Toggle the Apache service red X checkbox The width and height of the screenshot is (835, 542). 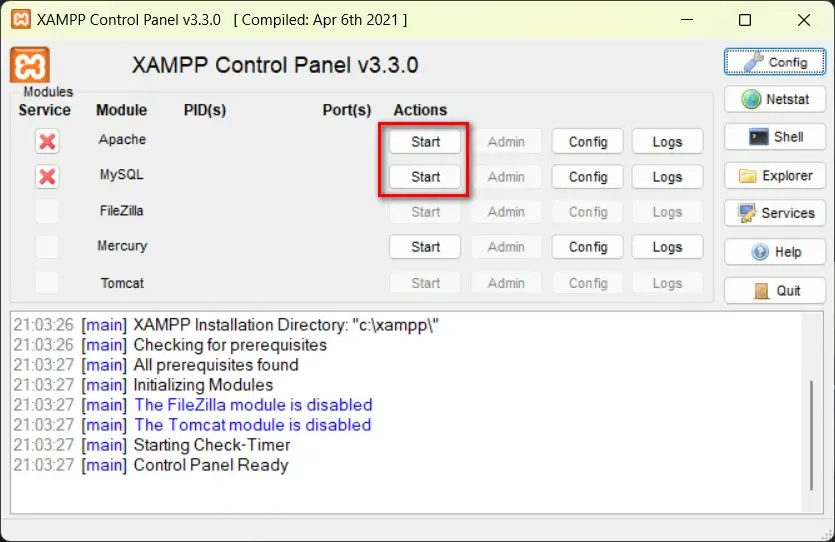click(47, 141)
